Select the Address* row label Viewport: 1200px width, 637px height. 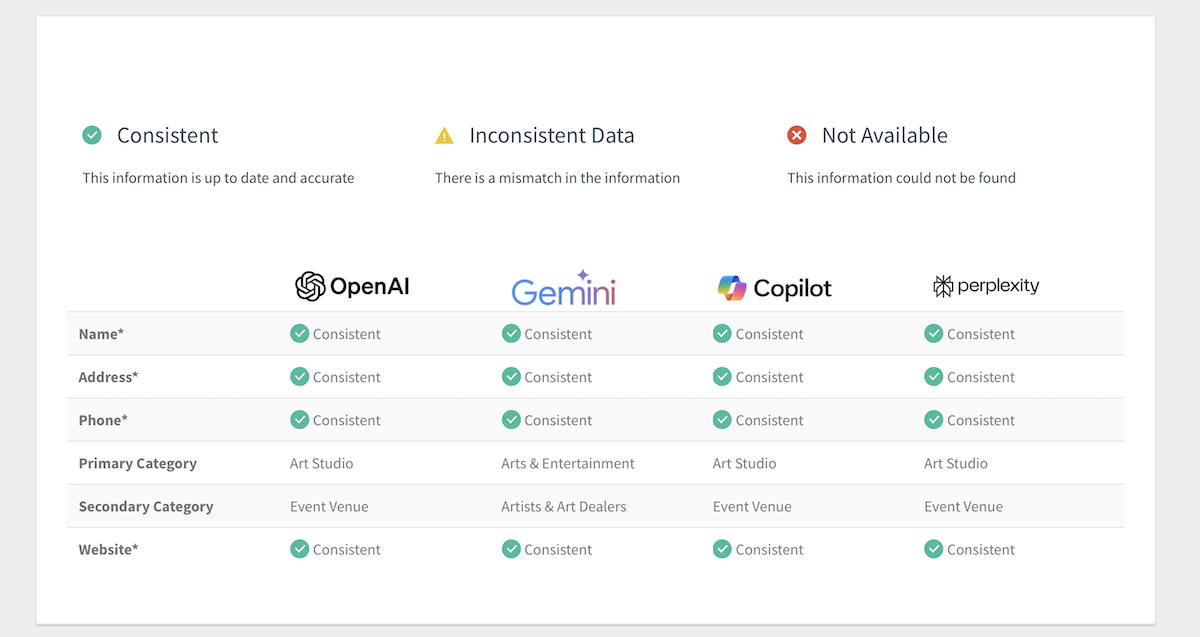pyautogui.click(x=108, y=377)
